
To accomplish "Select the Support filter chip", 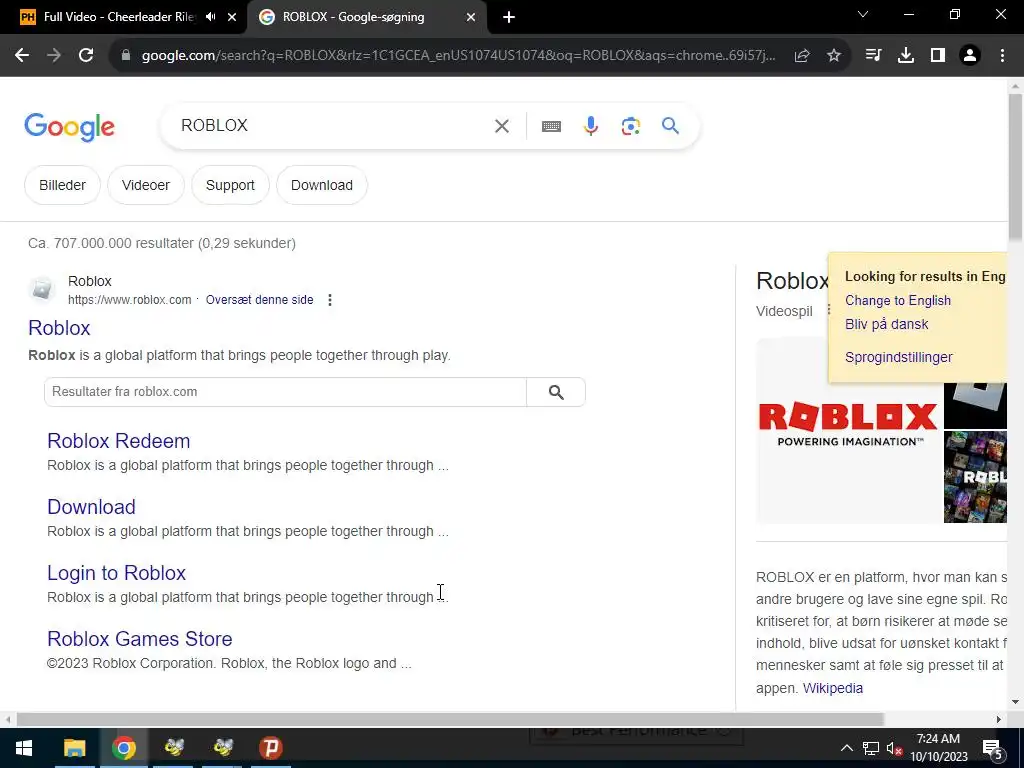I will (x=230, y=185).
